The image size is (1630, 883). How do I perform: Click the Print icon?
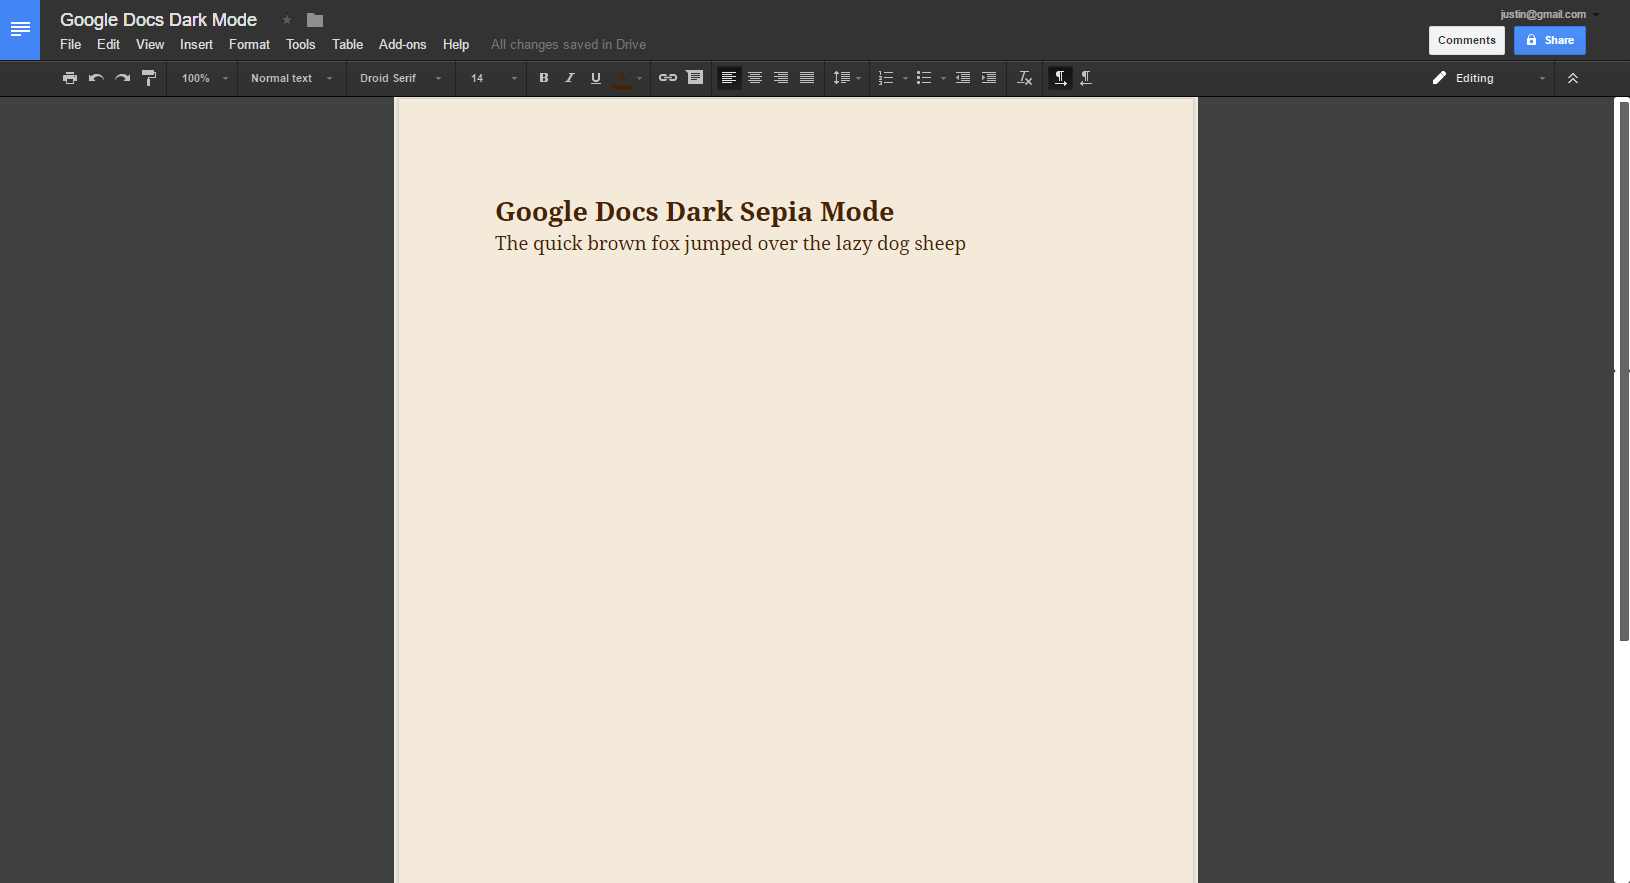[x=70, y=78]
